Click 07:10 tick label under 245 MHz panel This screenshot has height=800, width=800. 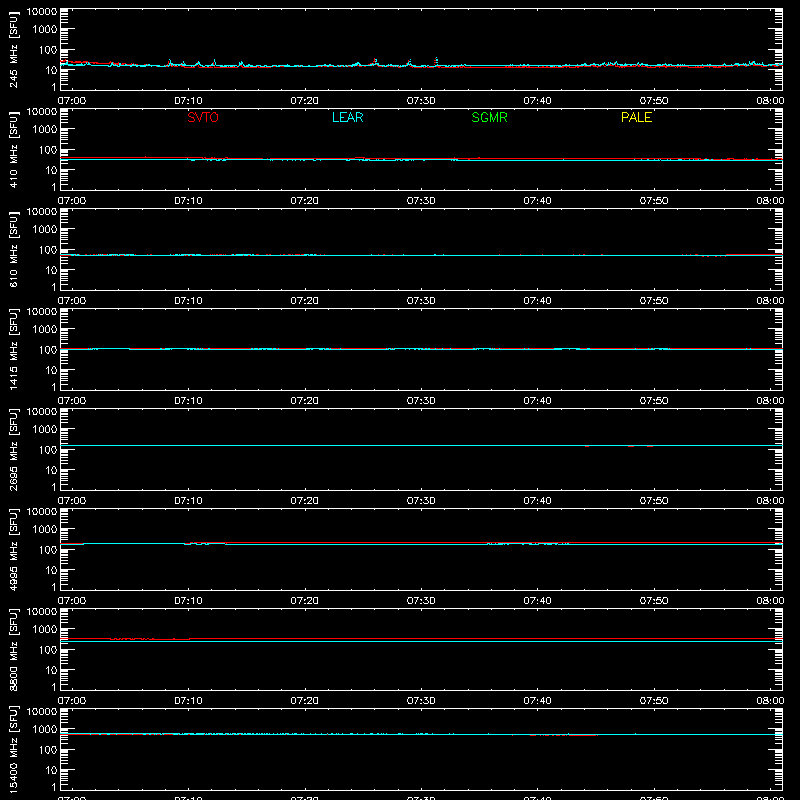pos(188,101)
